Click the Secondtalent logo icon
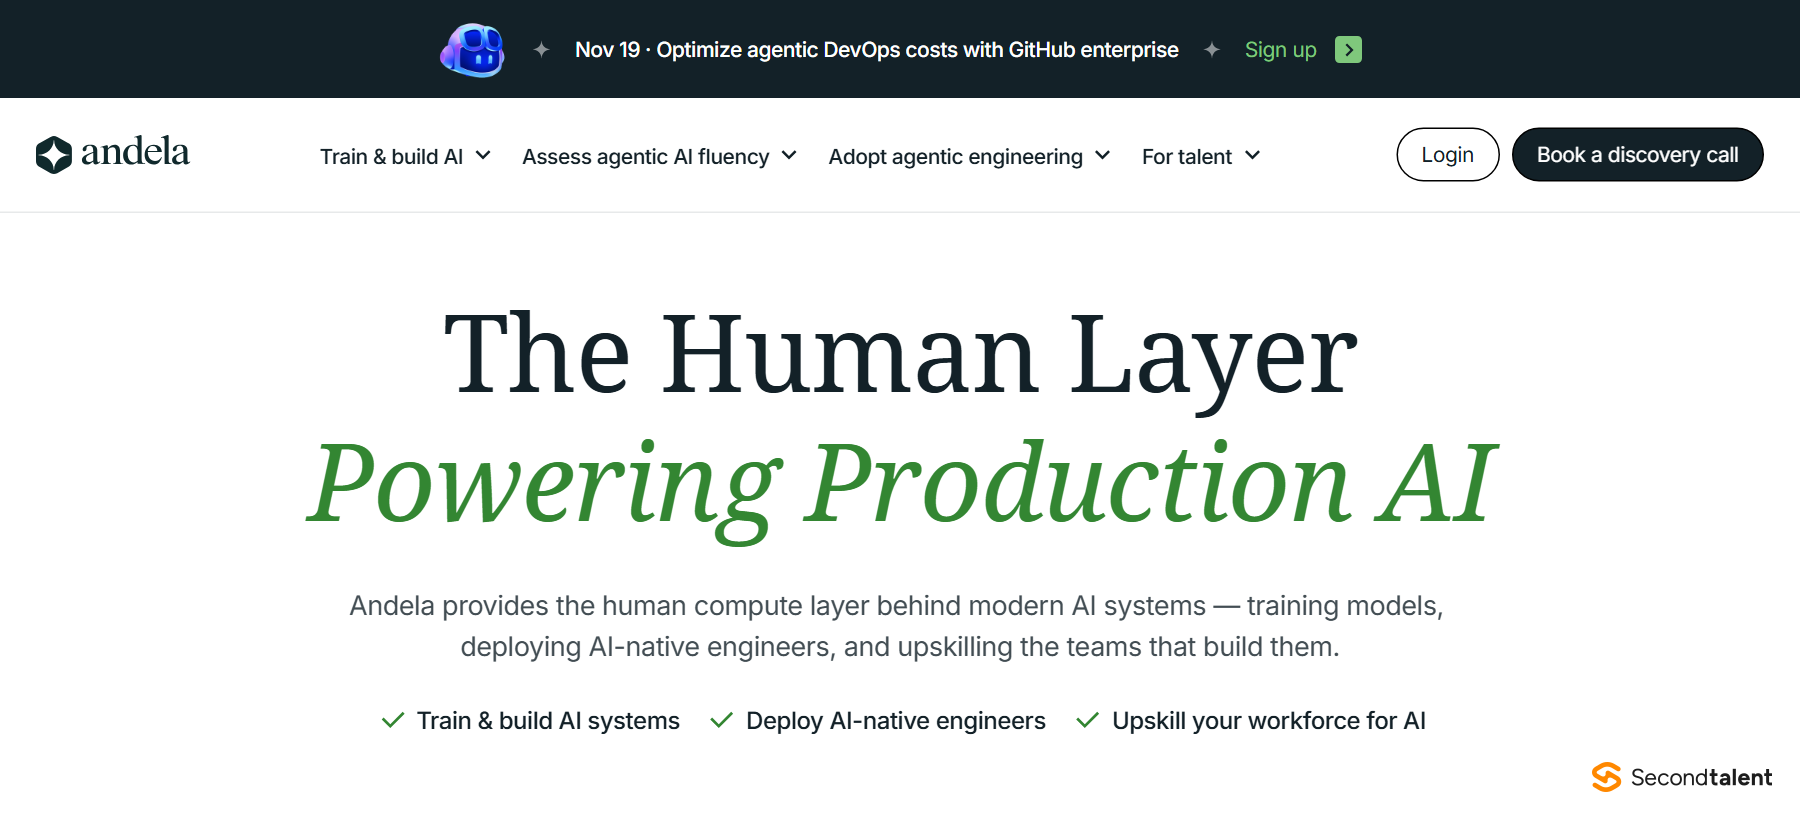1800x820 pixels. click(1607, 777)
